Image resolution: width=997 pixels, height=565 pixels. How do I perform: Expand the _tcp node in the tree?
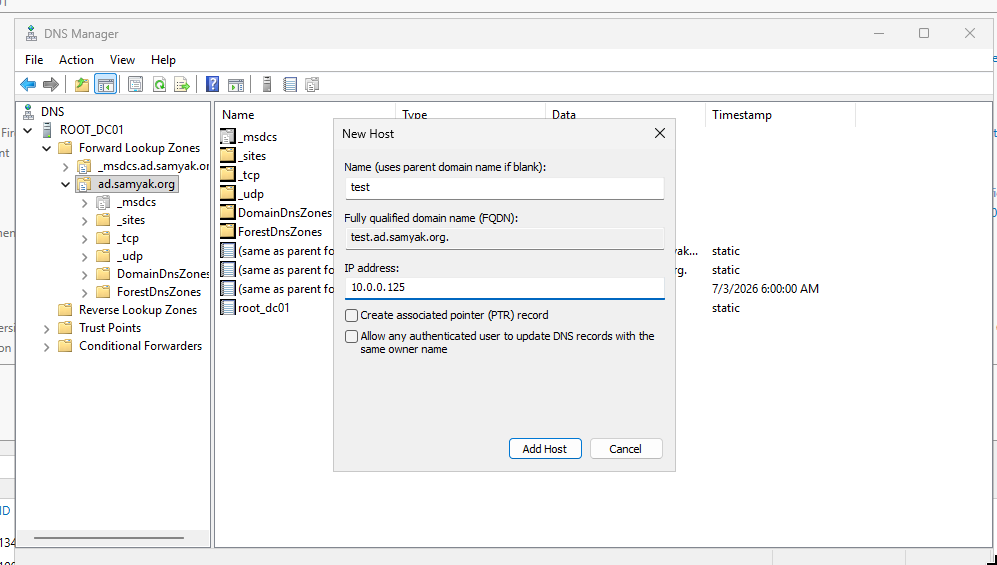(x=85, y=238)
